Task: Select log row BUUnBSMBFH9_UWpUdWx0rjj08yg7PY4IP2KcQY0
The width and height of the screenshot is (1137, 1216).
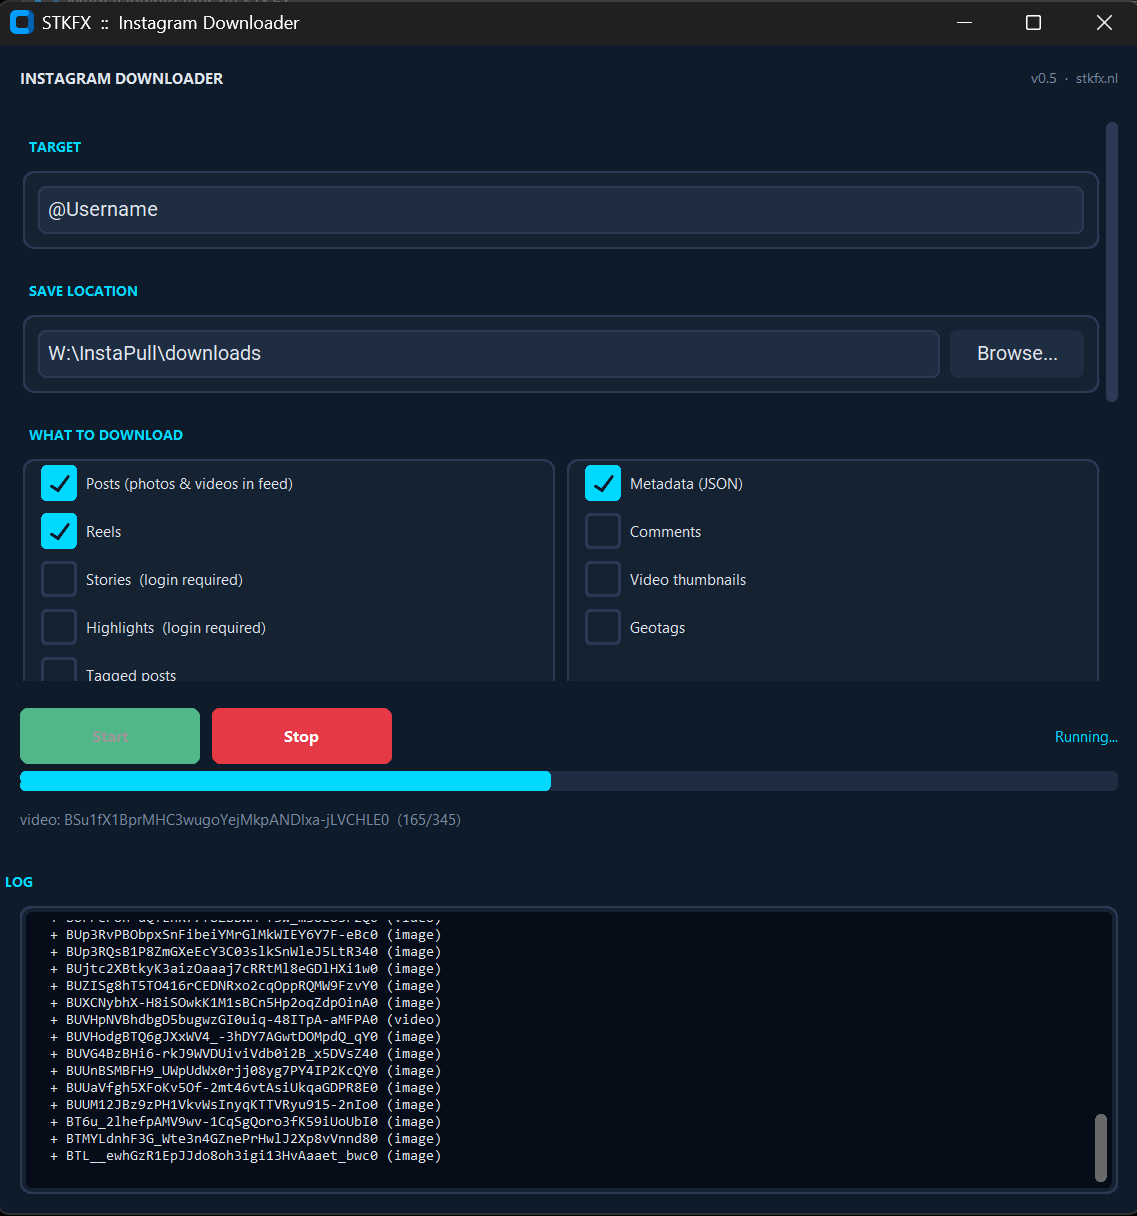Action: click(x=246, y=1070)
